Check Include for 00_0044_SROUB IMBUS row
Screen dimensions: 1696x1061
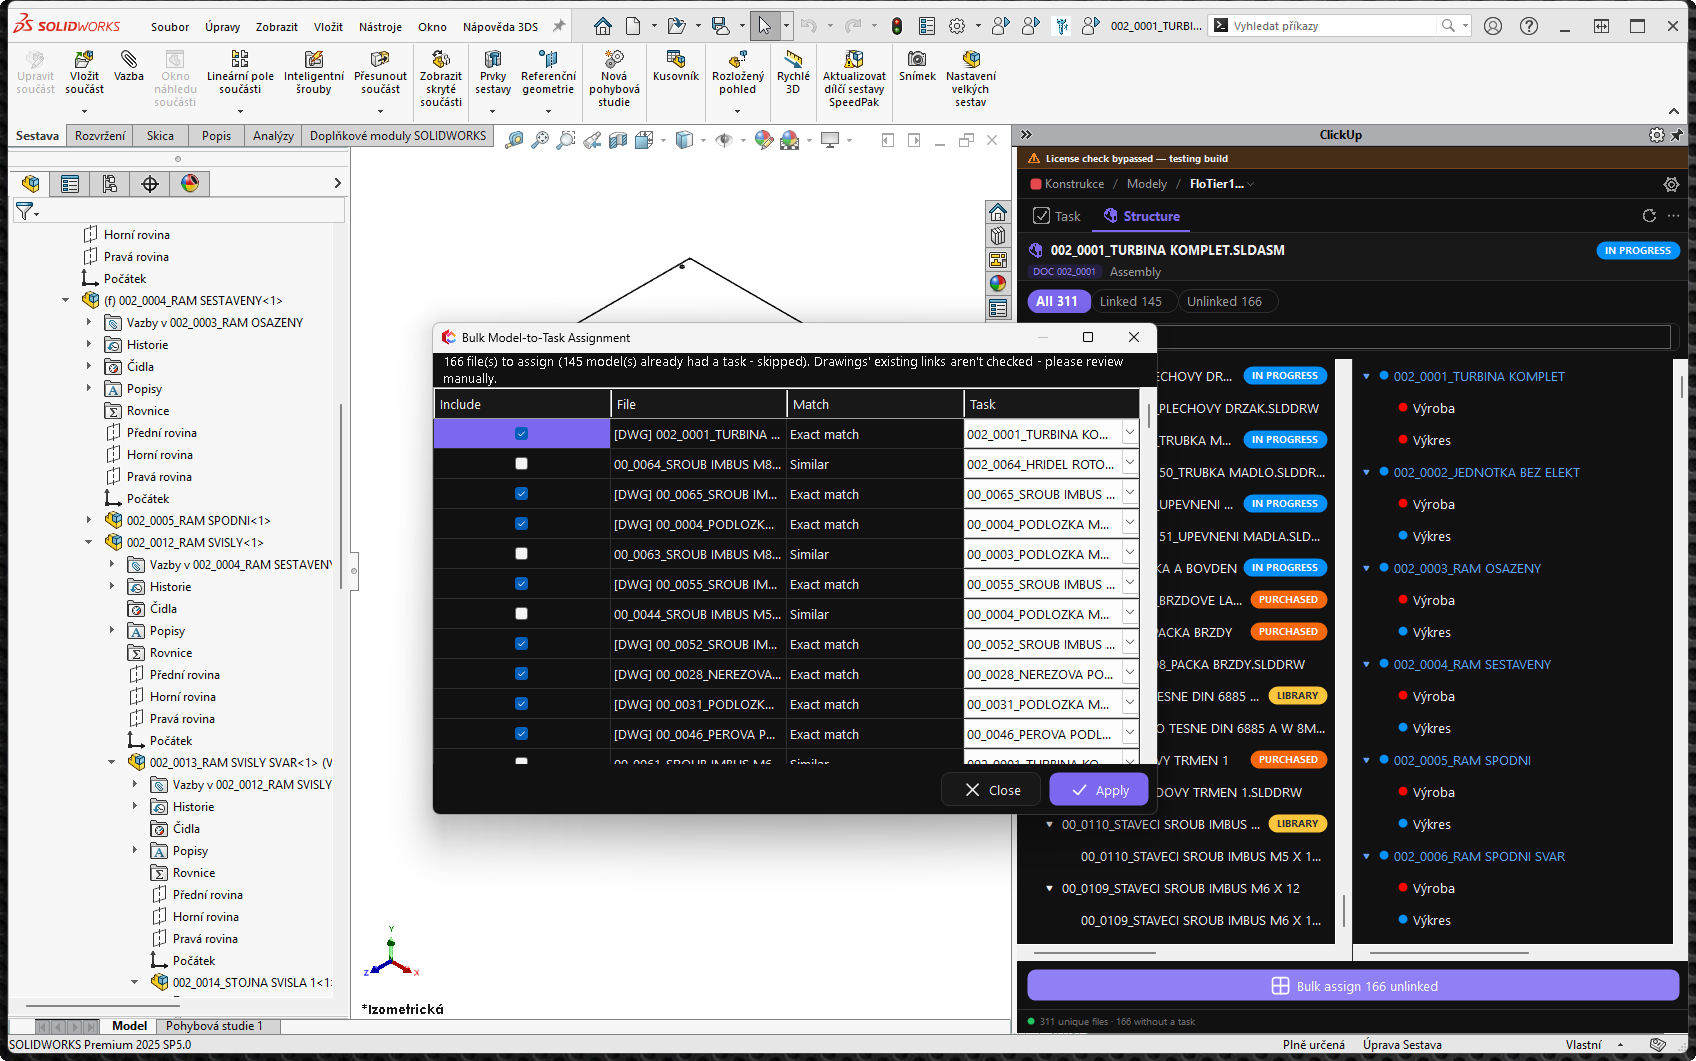521,614
